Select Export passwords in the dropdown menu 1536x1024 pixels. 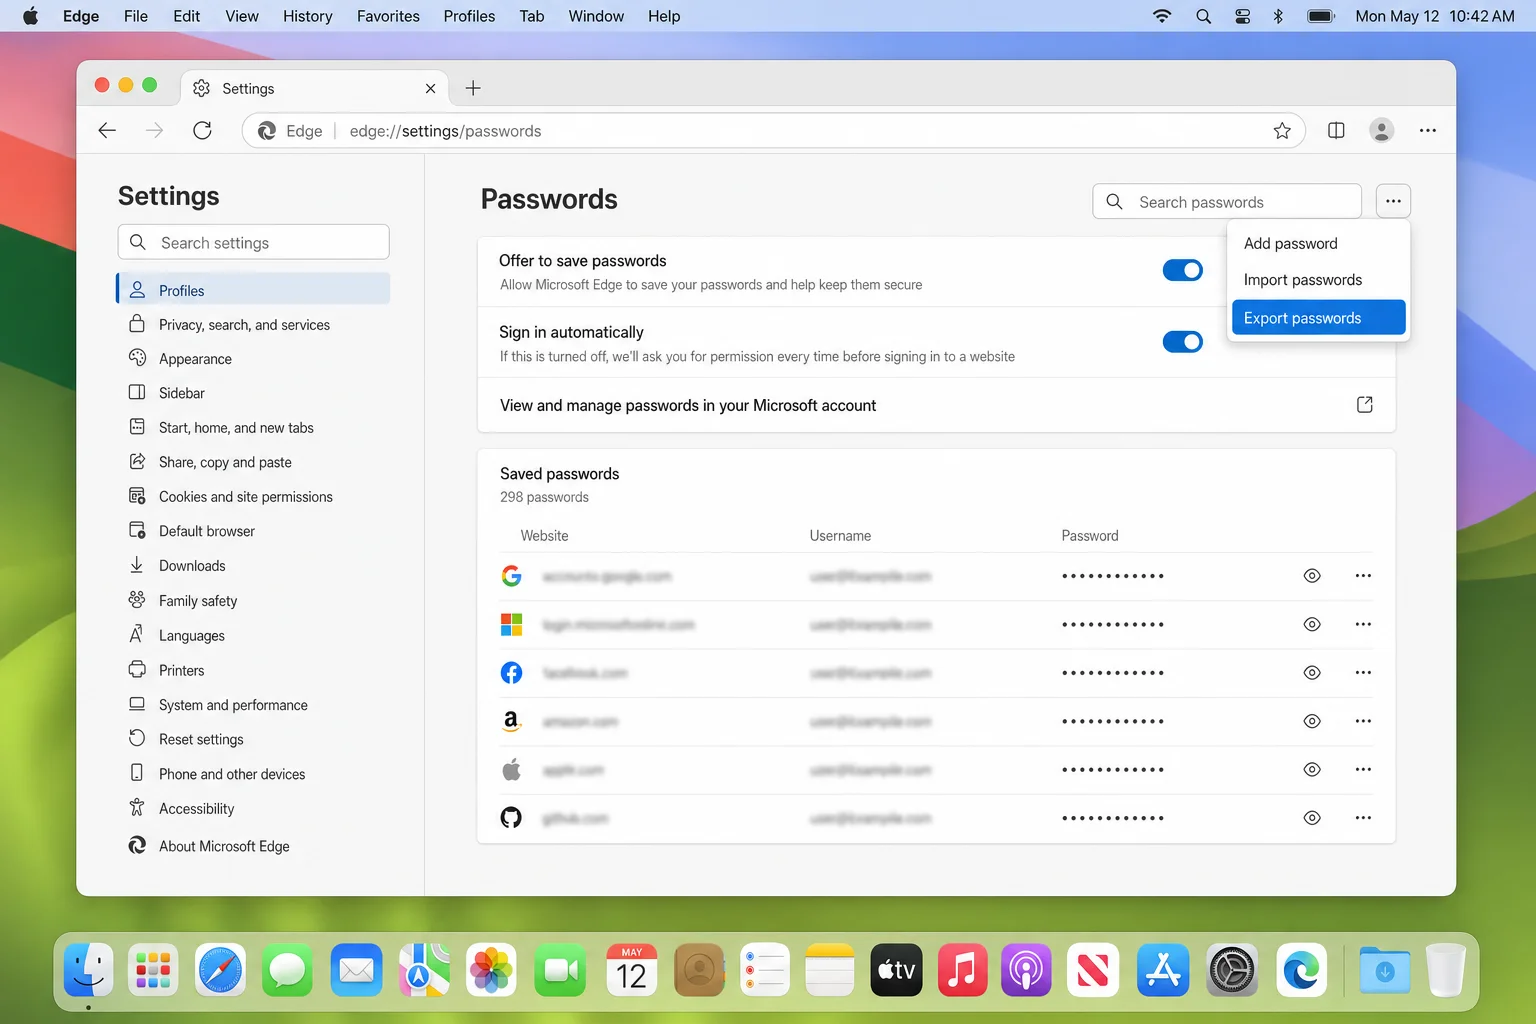[x=1318, y=317]
